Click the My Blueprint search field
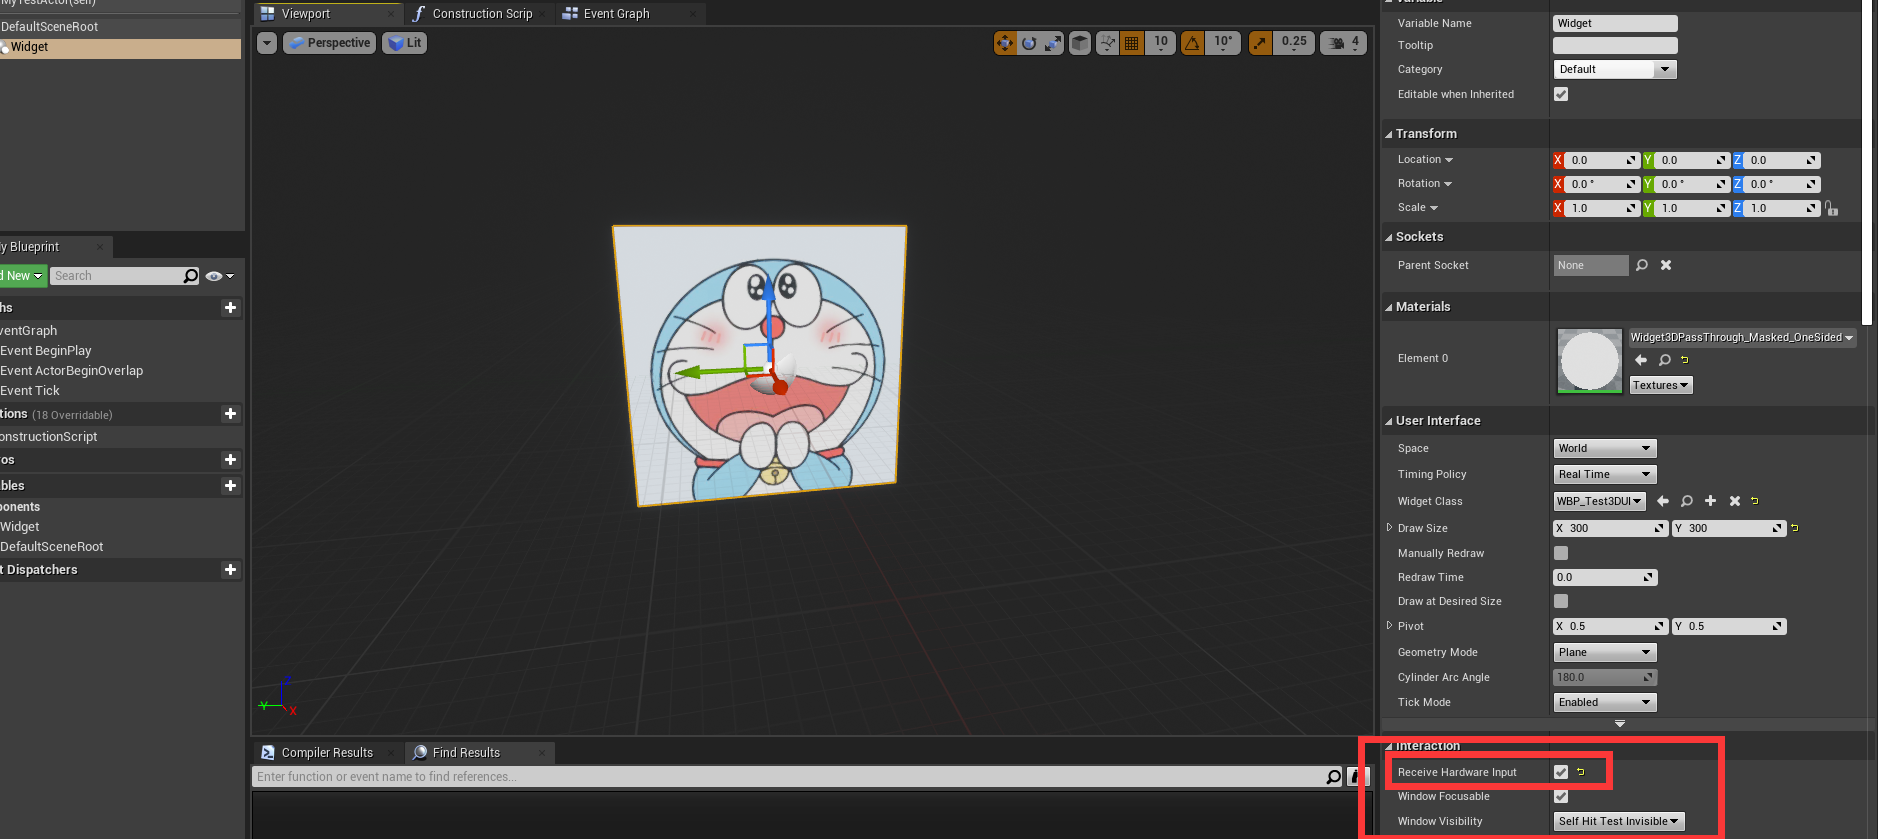This screenshot has width=1878, height=839. click(x=125, y=276)
